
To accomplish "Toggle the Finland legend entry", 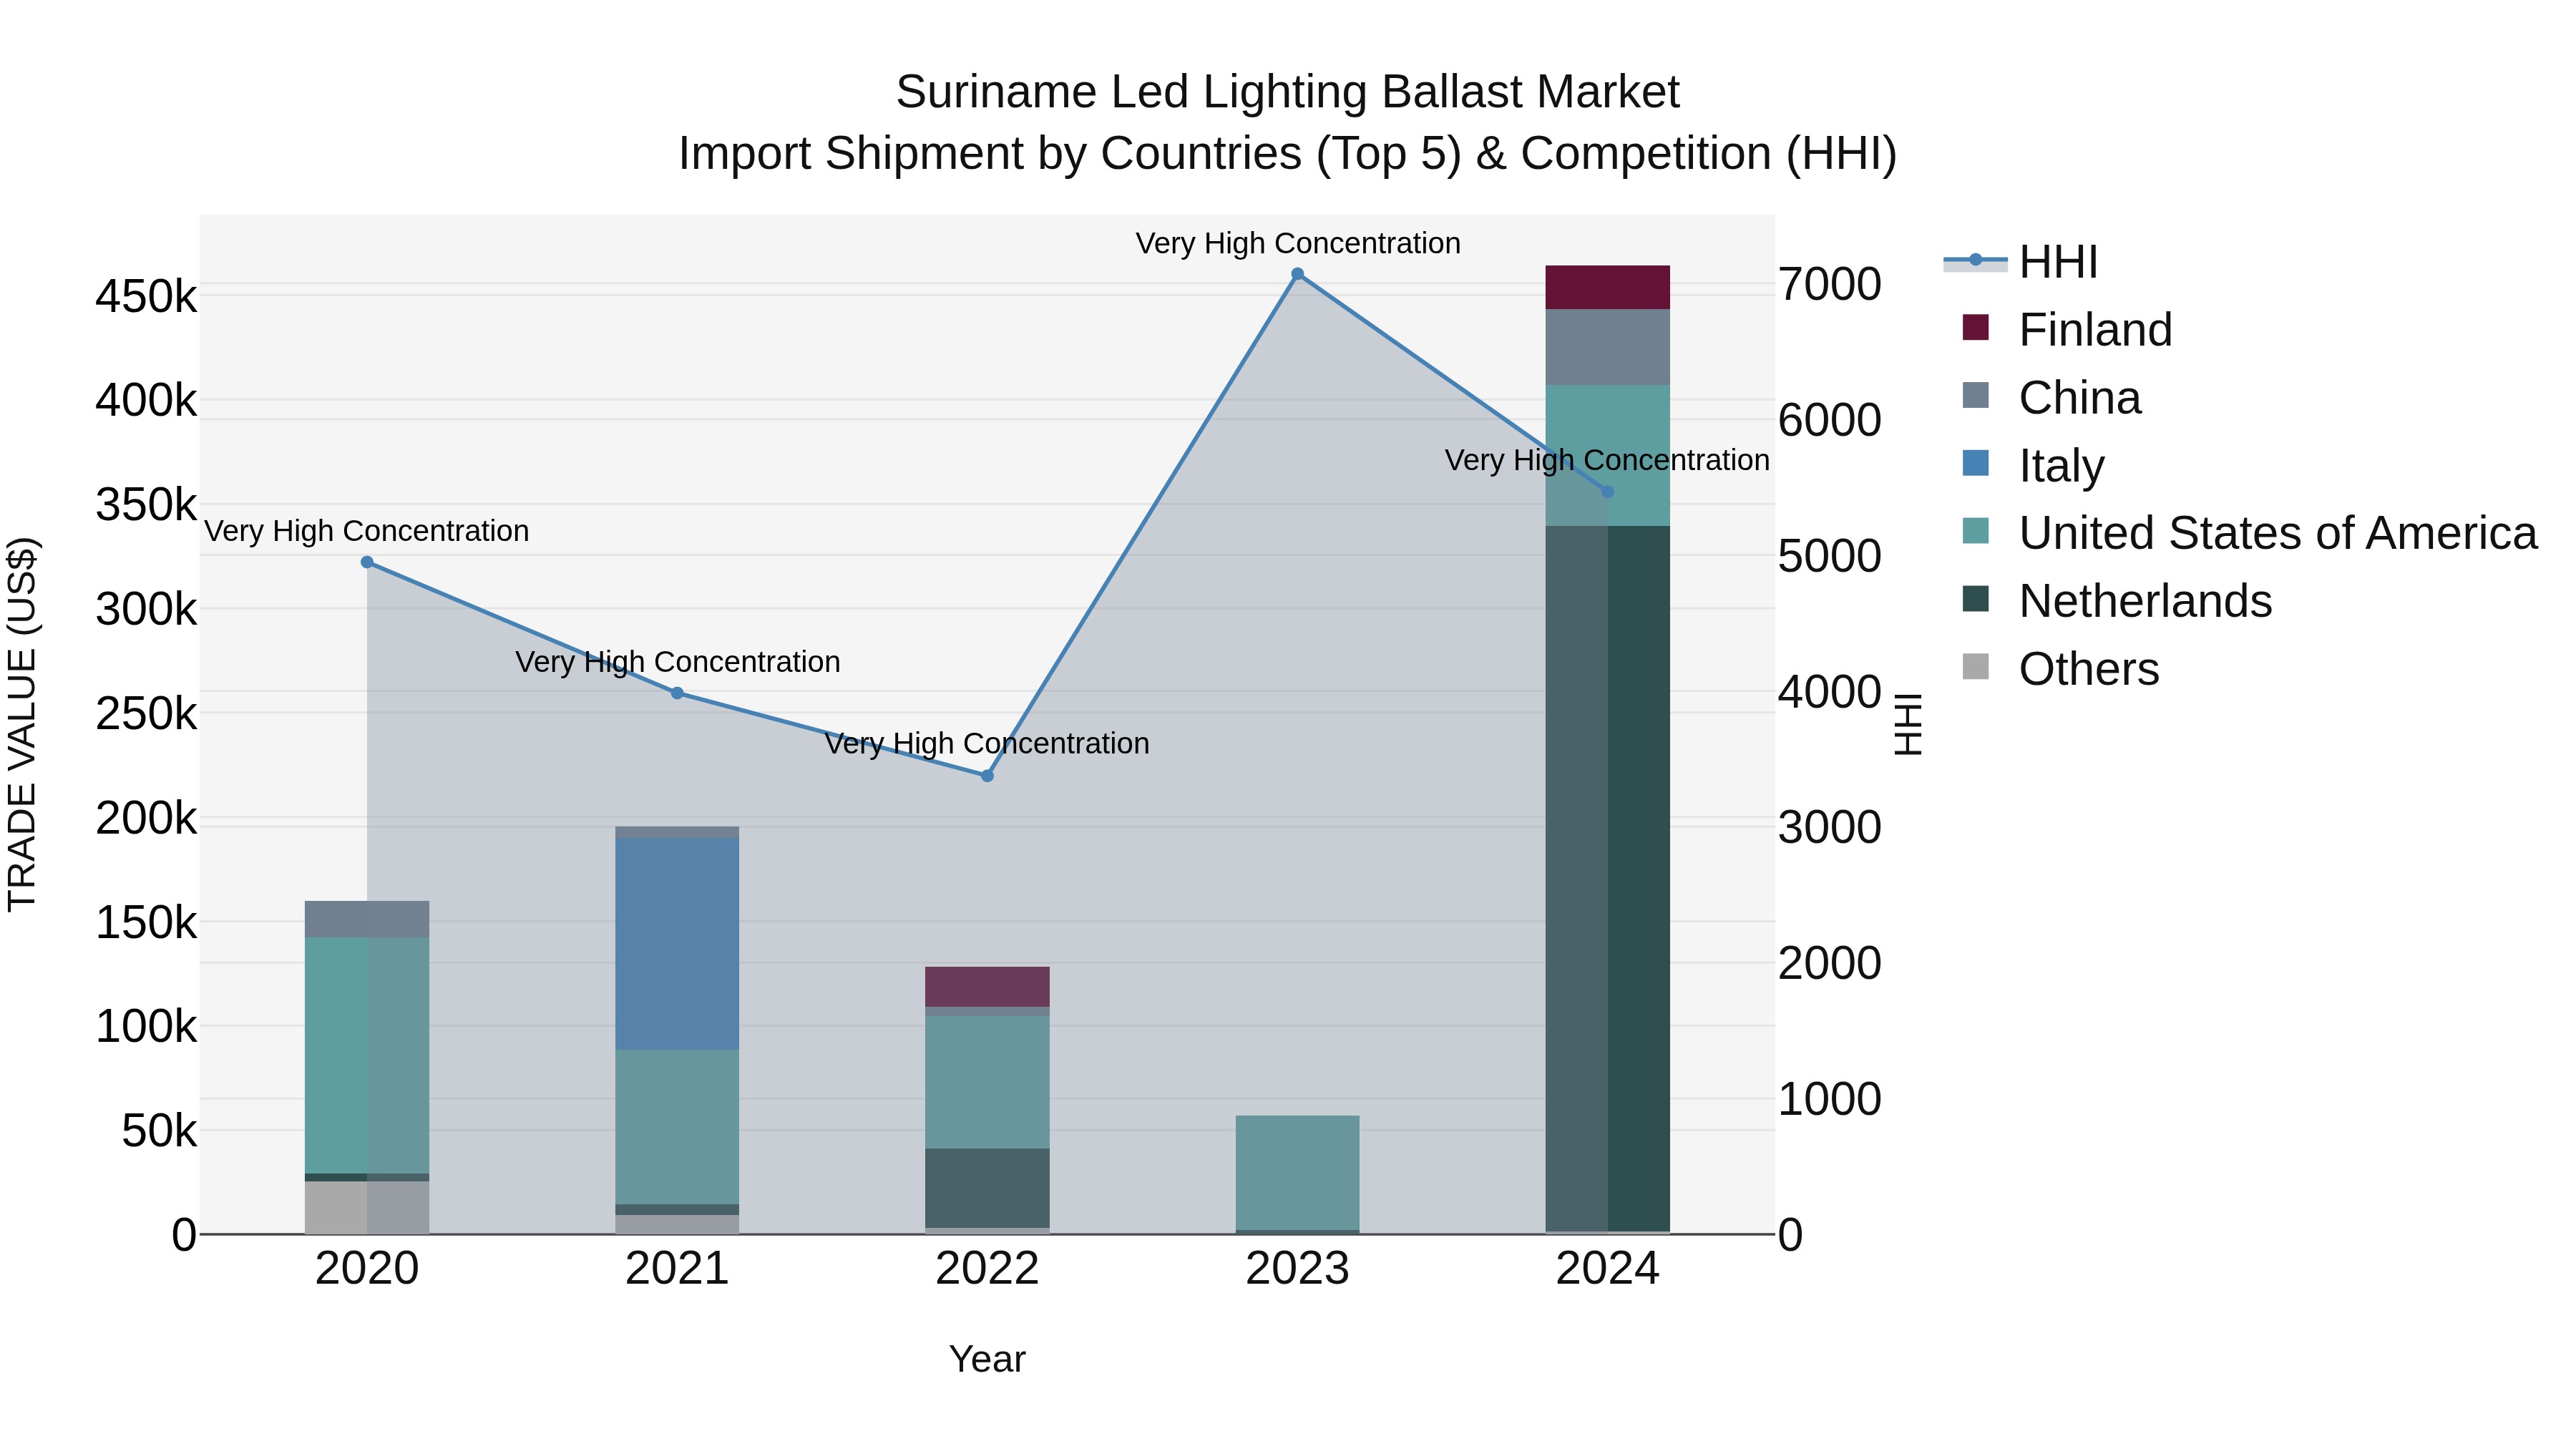I will [x=2067, y=329].
